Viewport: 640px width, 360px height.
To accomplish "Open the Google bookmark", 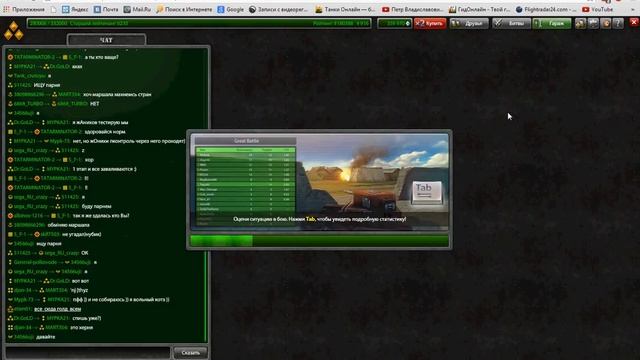I will click(231, 9).
